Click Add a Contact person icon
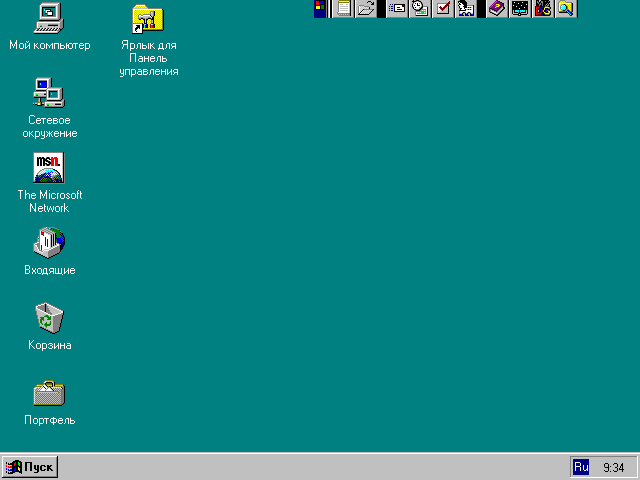This screenshot has height=480, width=640. tap(466, 9)
